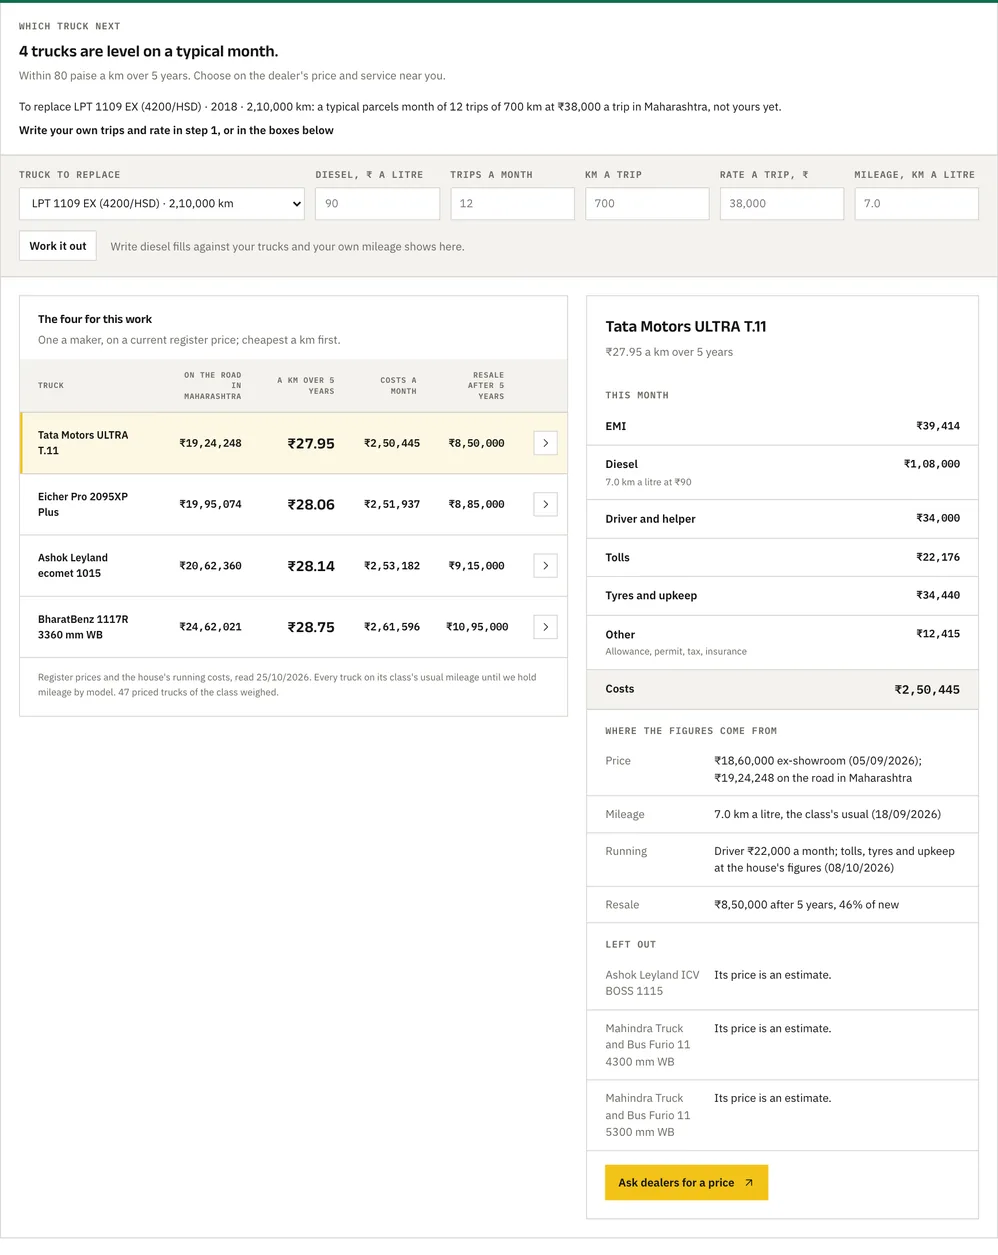Click the ₹10,95,000 resale value

point(477,627)
